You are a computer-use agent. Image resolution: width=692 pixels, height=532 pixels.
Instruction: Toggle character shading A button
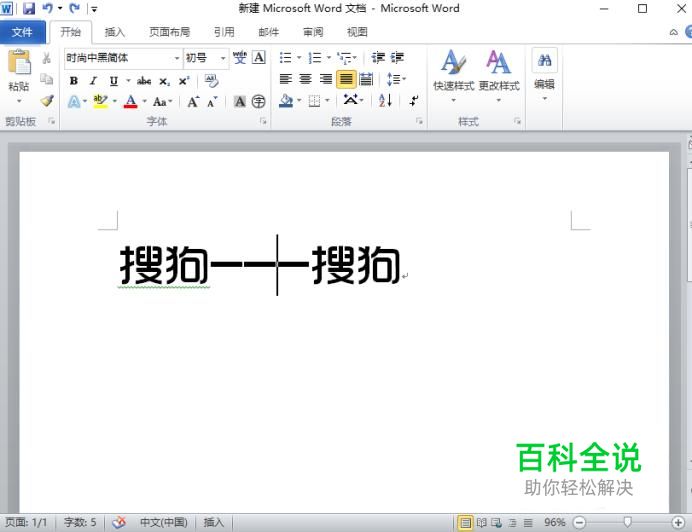(240, 102)
